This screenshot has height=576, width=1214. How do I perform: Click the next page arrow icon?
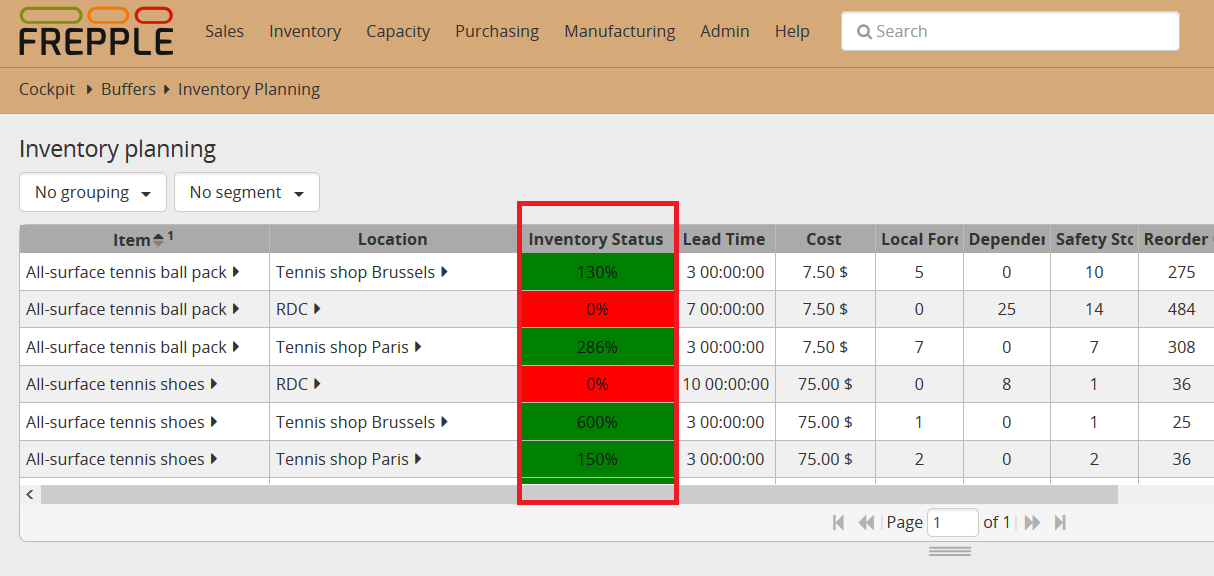[1031, 521]
